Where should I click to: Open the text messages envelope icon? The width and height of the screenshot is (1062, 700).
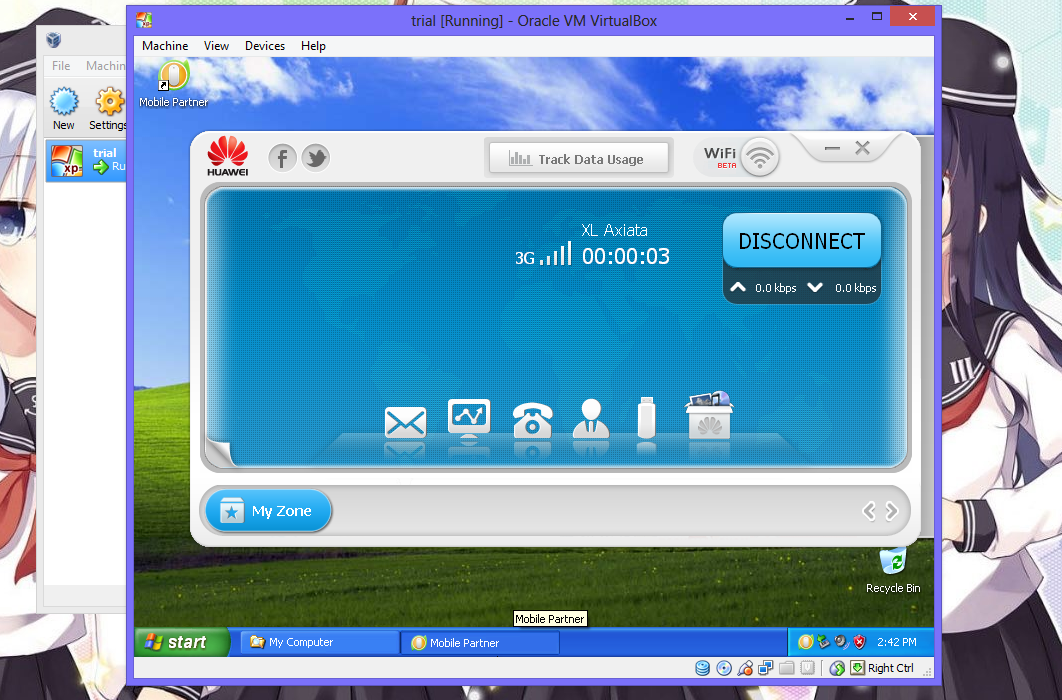point(405,422)
